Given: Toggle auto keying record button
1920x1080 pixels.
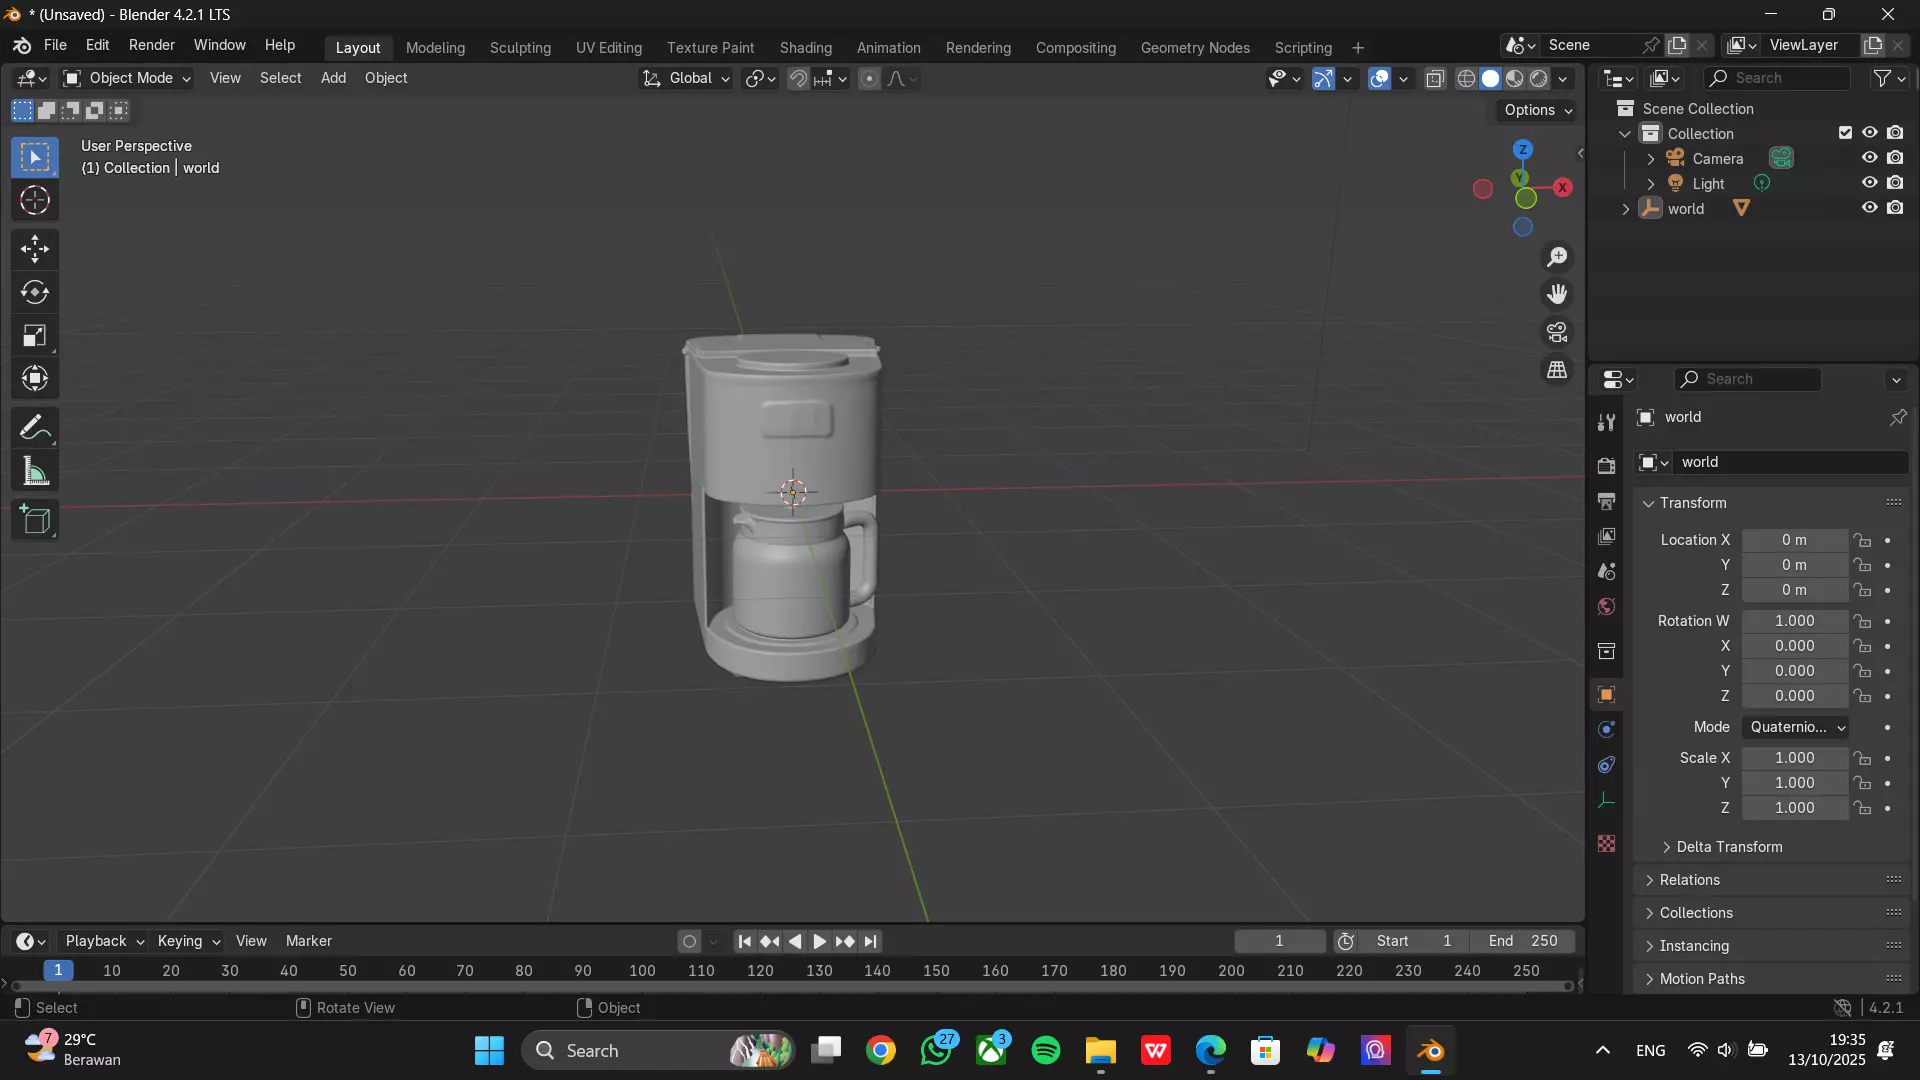Looking at the screenshot, I should [x=689, y=941].
